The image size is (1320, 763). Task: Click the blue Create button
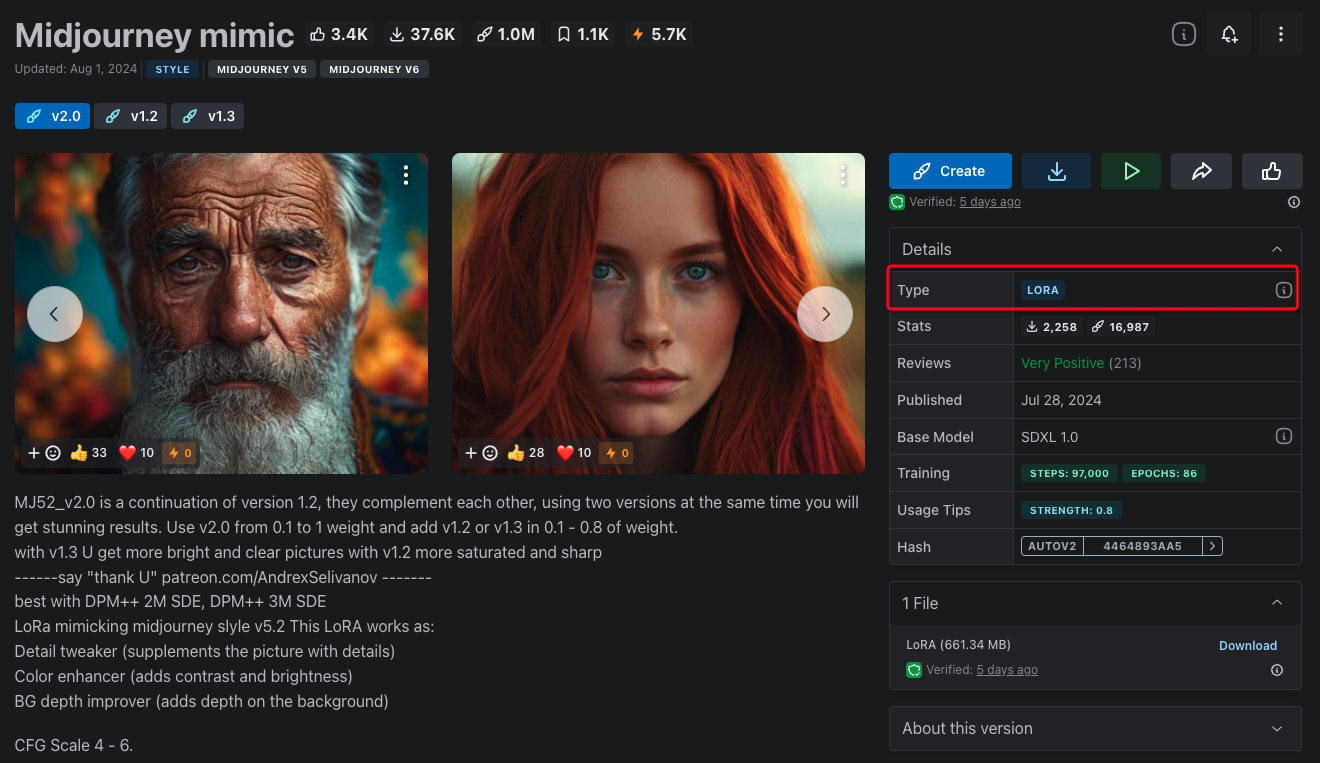[x=950, y=171]
